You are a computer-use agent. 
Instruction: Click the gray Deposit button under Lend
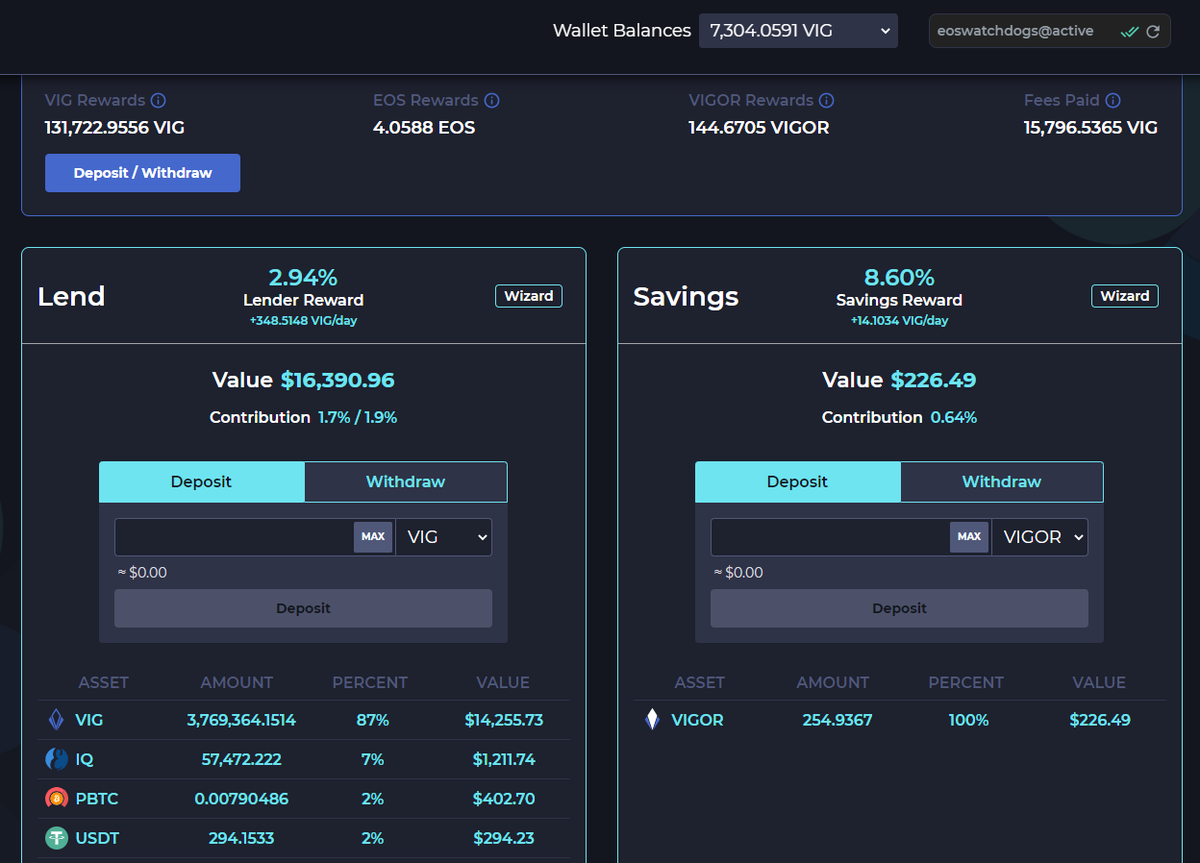point(303,608)
